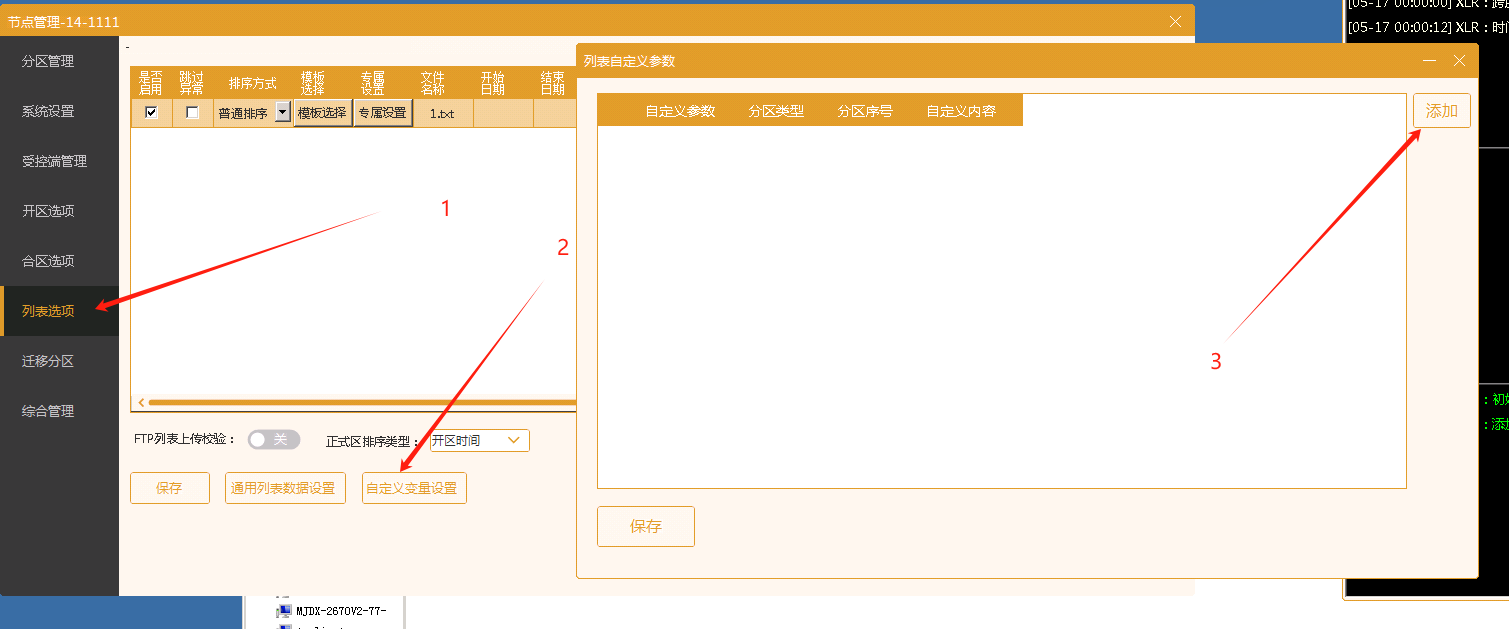Uncheck the 是否启用 checkbox in first row
This screenshot has height=629, width=1509.
coord(151,113)
